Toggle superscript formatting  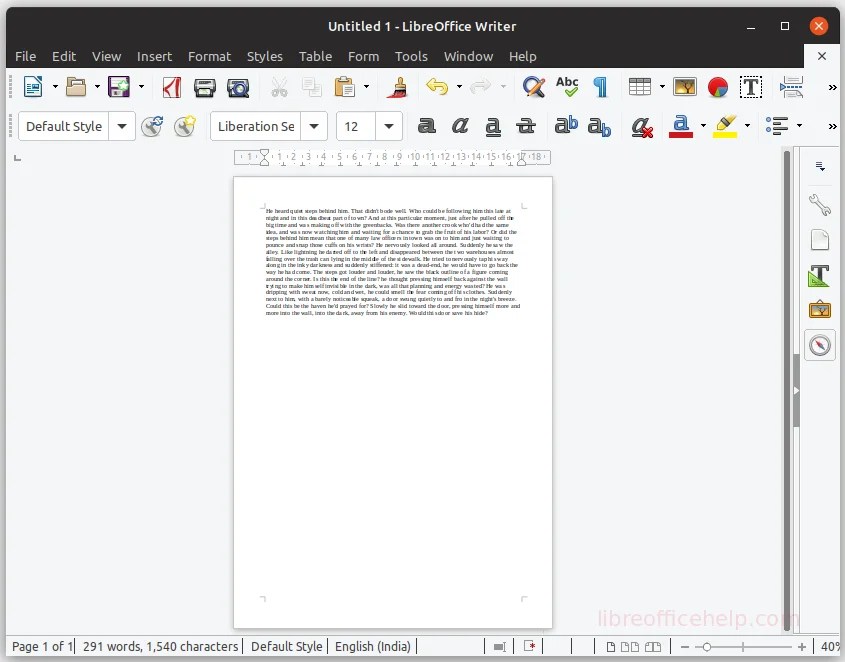coord(566,125)
